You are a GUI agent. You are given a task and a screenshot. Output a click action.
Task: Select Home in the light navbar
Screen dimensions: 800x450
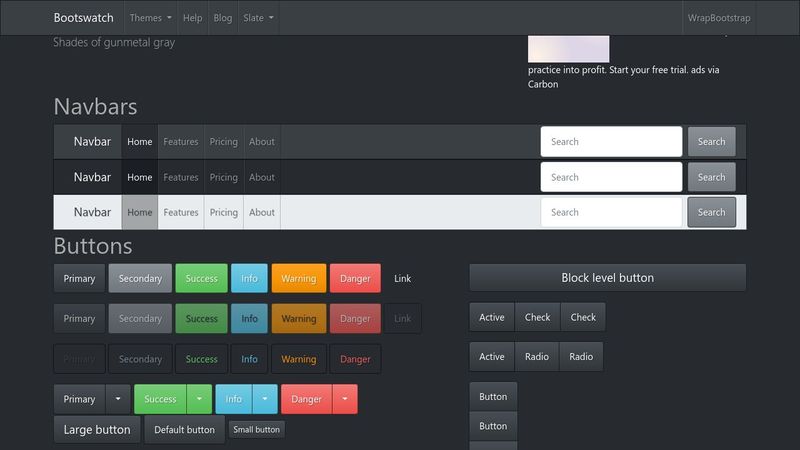pyautogui.click(x=139, y=212)
